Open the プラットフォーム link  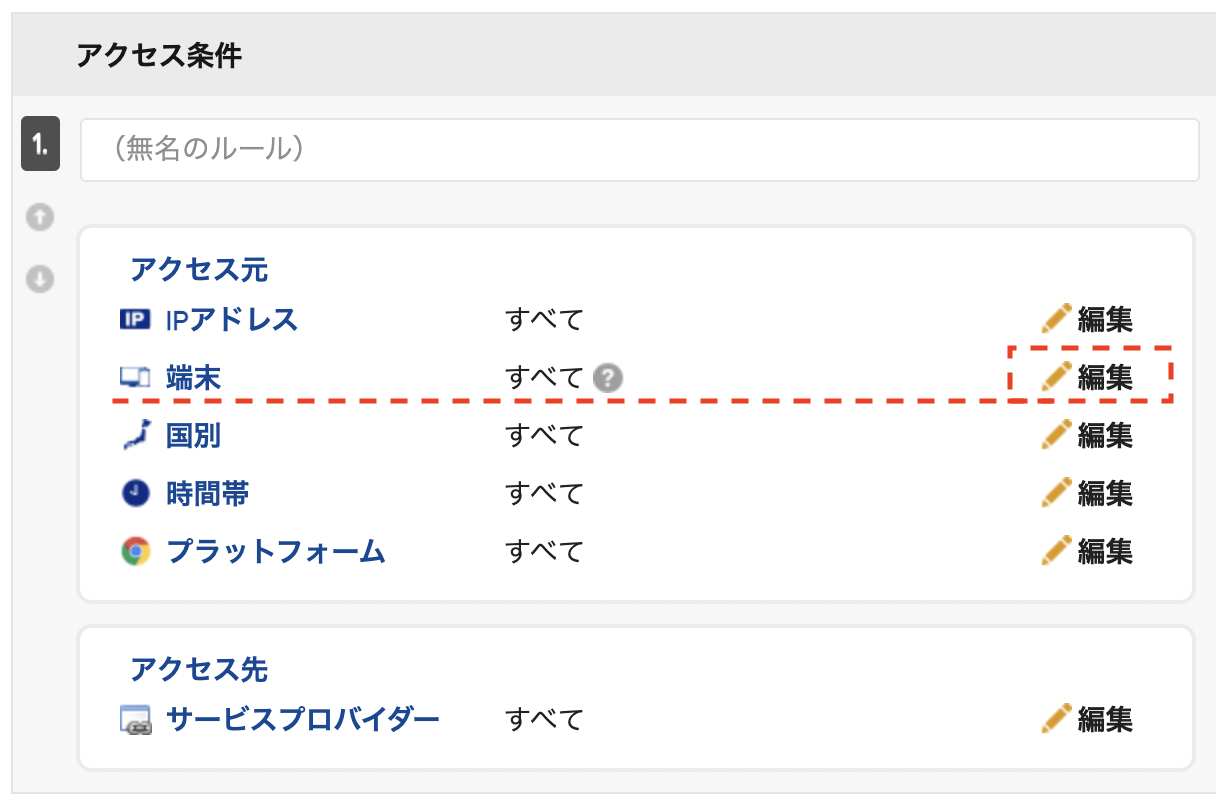click(276, 551)
